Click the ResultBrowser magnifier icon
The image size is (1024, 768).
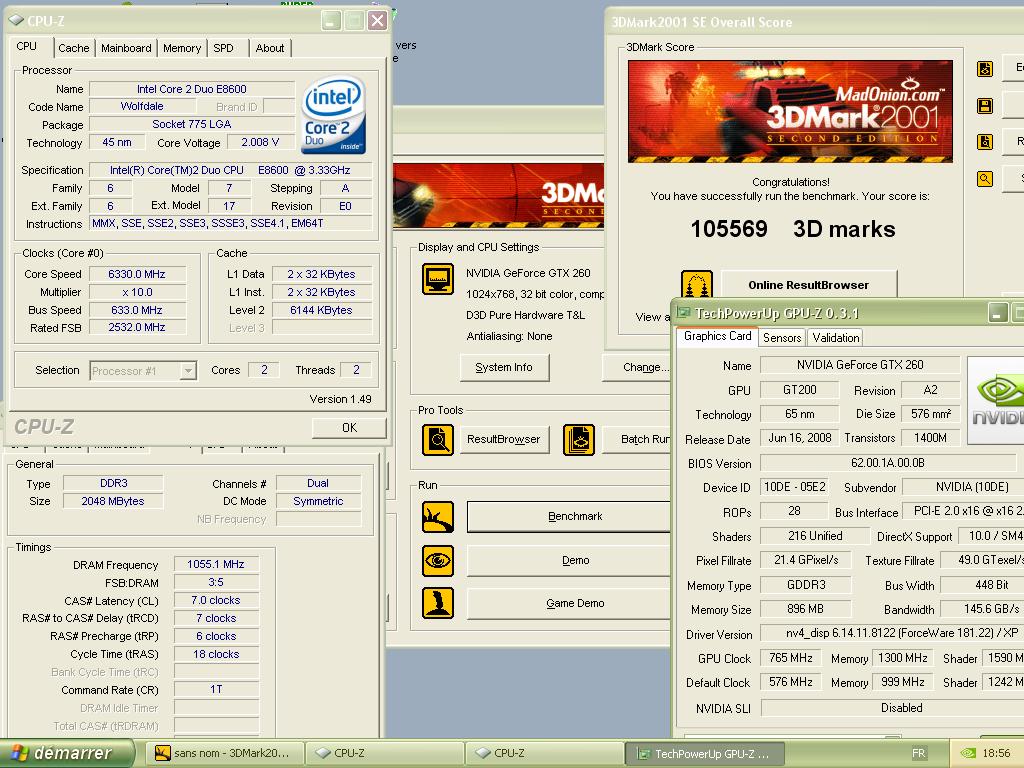tap(438, 440)
